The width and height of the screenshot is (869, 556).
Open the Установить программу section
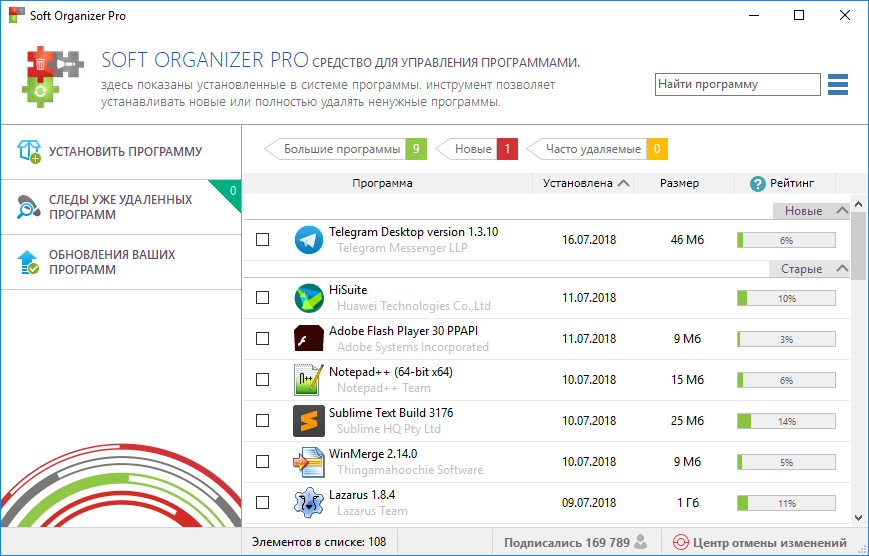pyautogui.click(x=121, y=152)
